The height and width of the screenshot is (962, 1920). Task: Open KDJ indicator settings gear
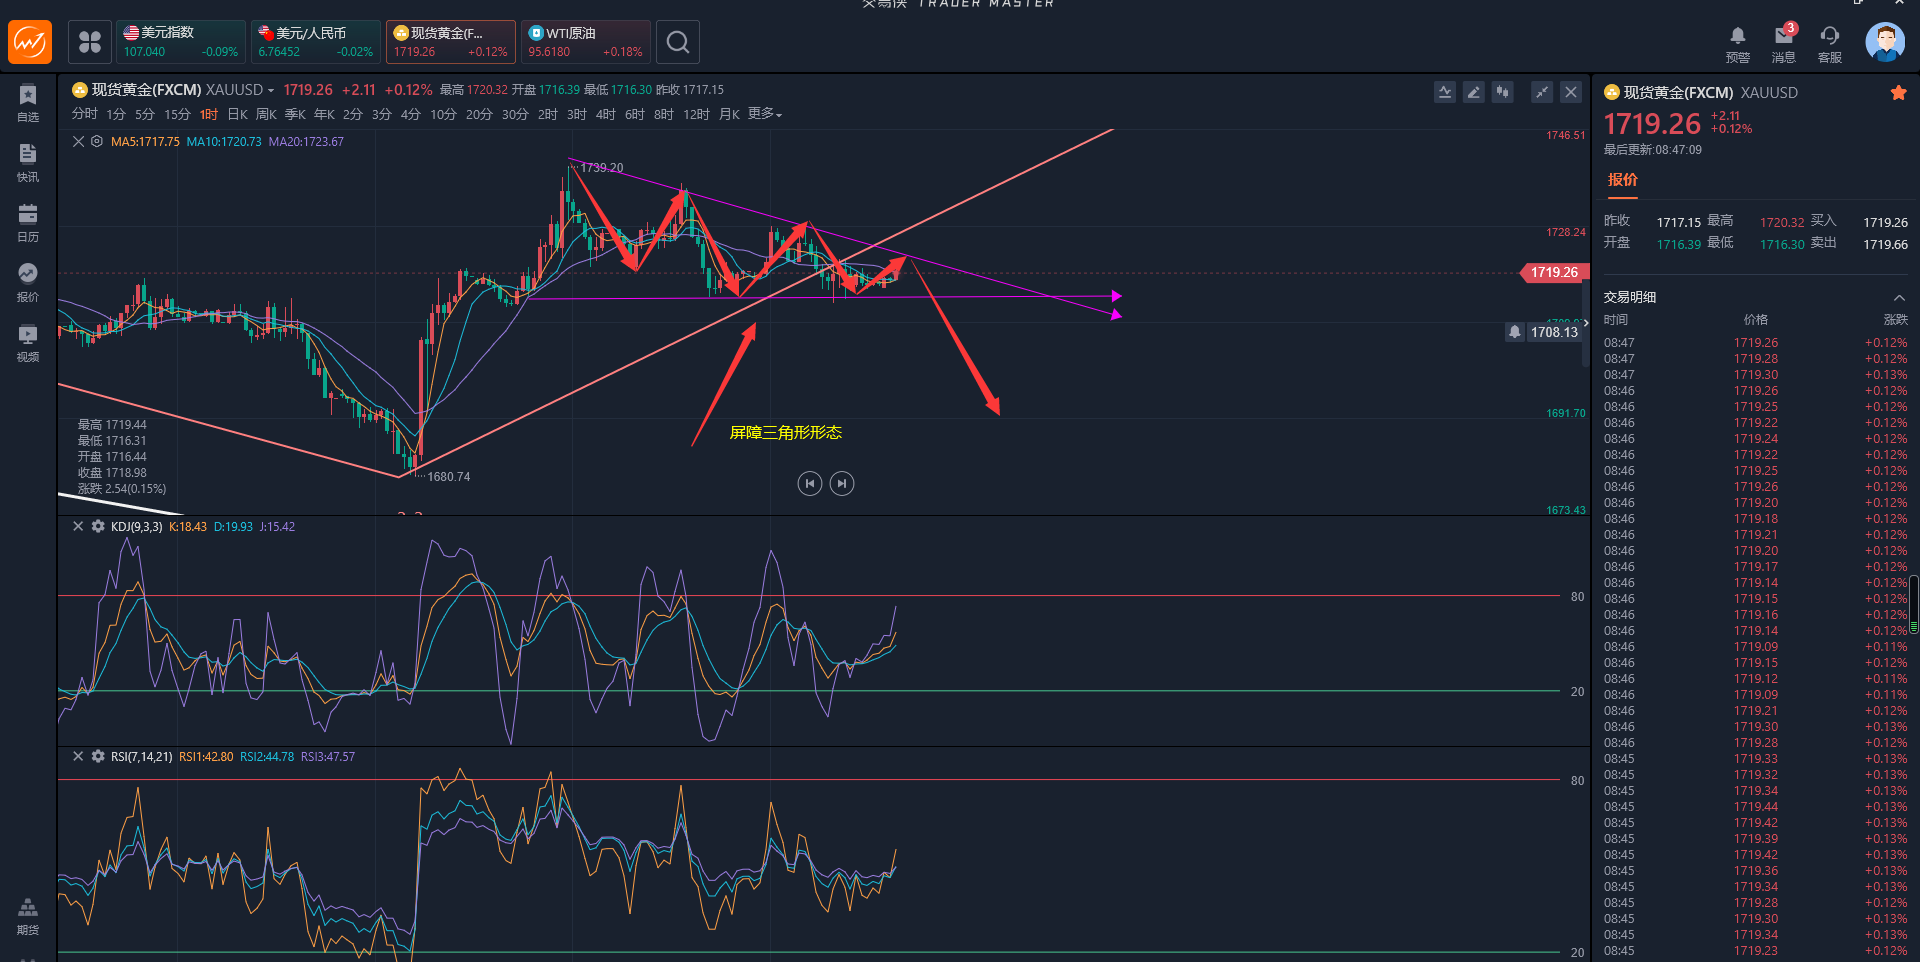98,526
